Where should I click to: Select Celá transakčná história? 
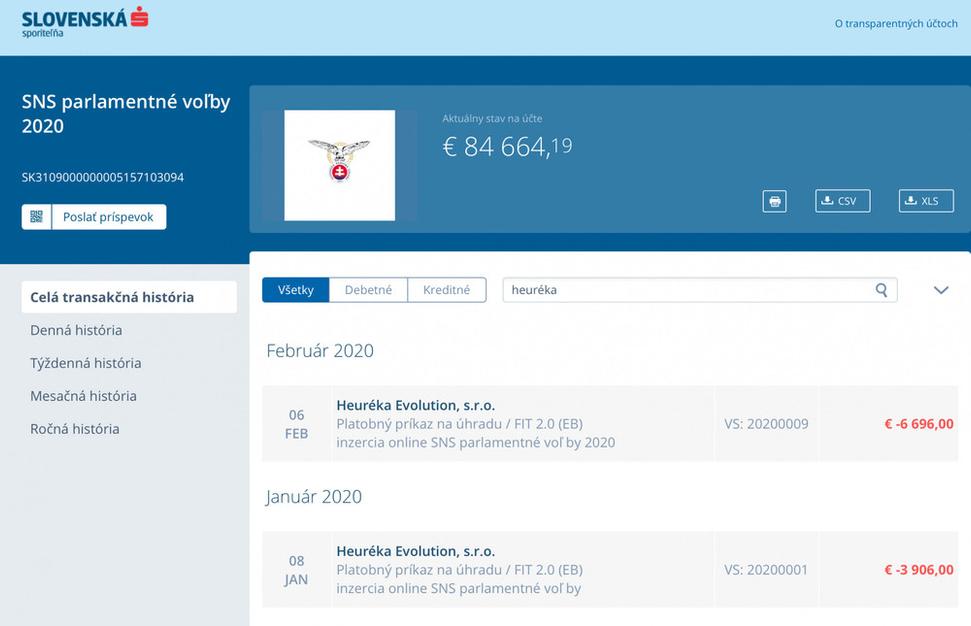click(x=129, y=297)
